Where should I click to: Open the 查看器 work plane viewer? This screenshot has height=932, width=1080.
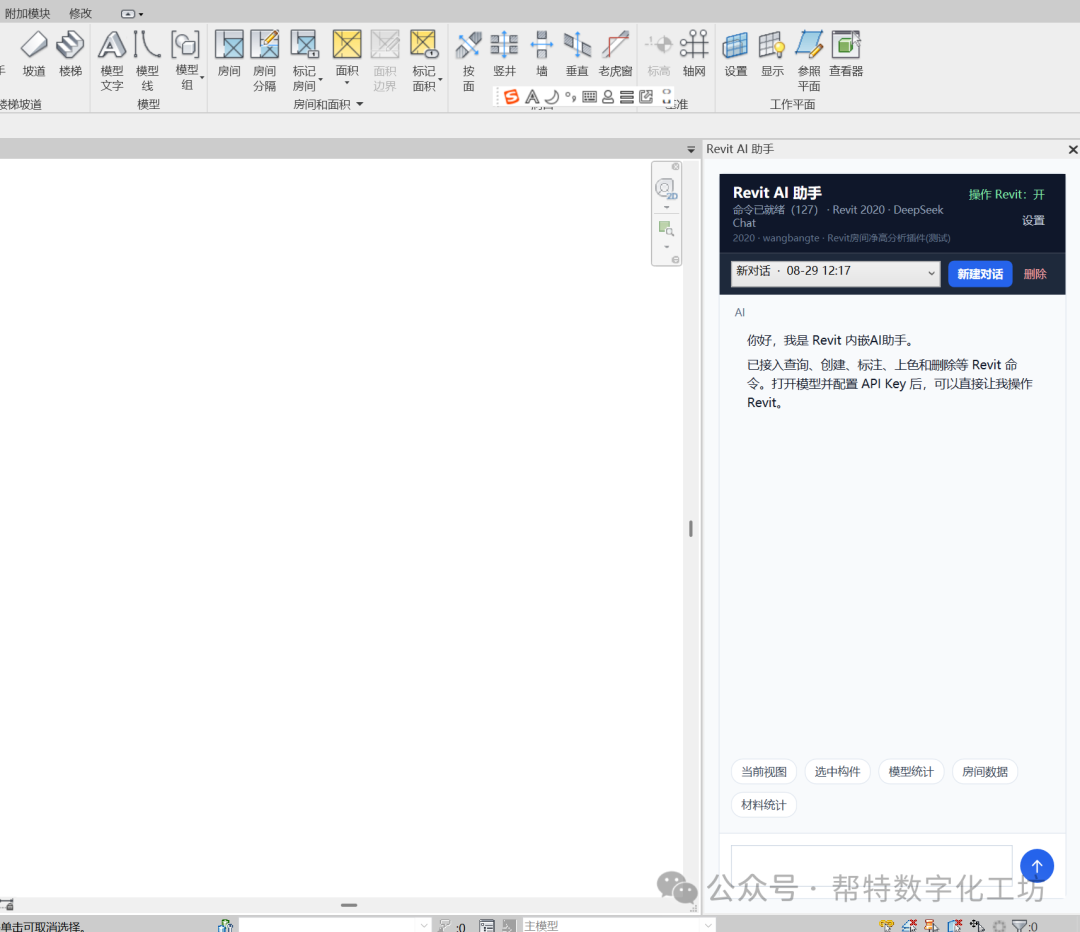pyautogui.click(x=846, y=54)
